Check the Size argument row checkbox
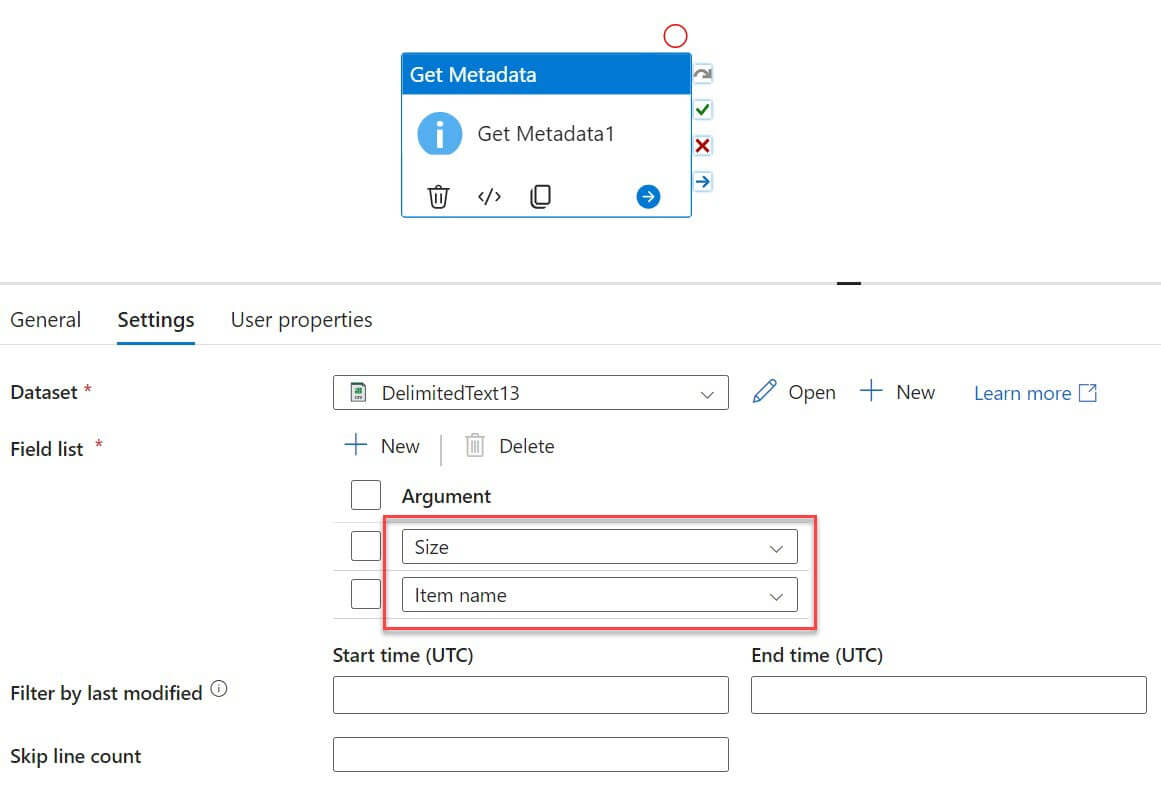Viewport: 1161px width, 796px height. point(366,547)
